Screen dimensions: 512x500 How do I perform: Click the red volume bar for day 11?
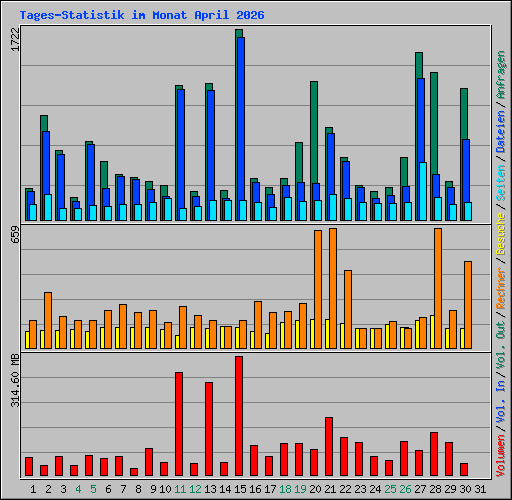tap(179, 424)
